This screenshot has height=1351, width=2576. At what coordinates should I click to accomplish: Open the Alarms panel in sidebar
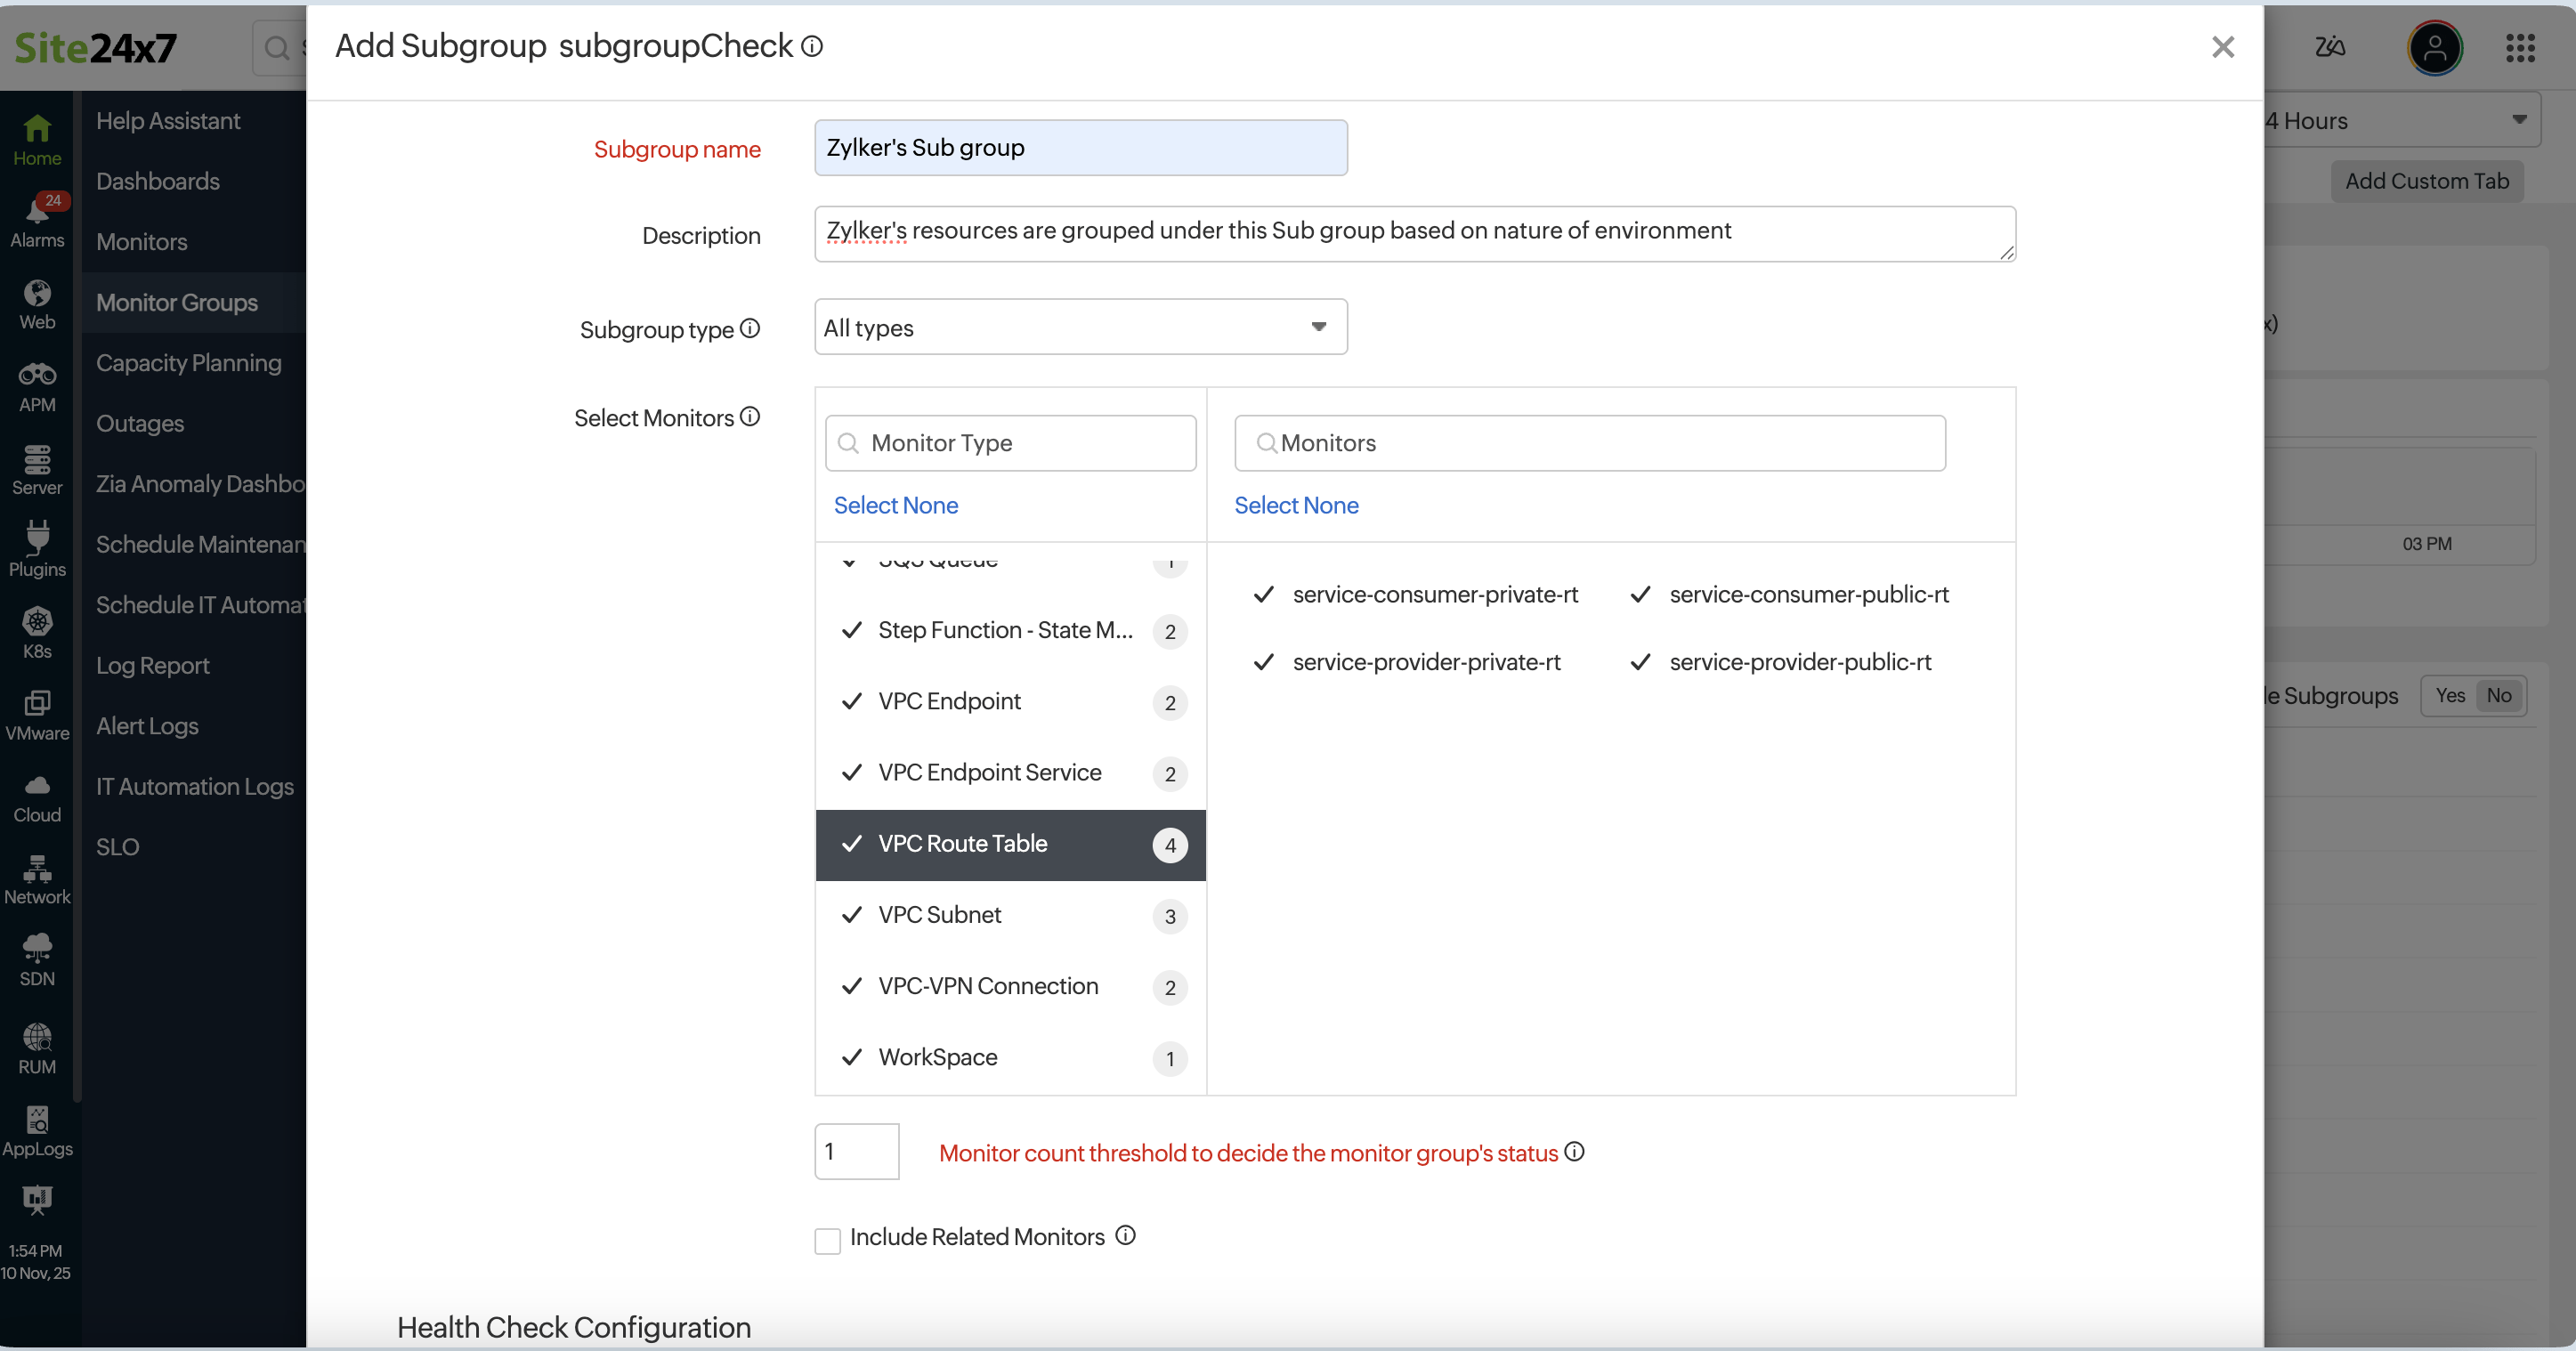(37, 219)
